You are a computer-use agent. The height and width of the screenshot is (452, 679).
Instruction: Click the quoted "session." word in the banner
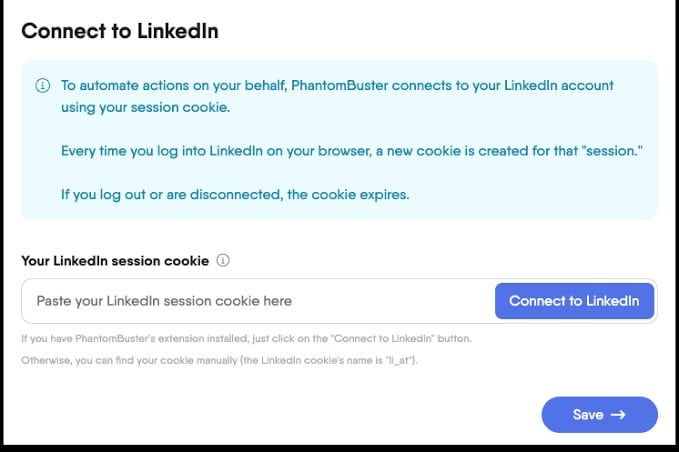click(610, 149)
